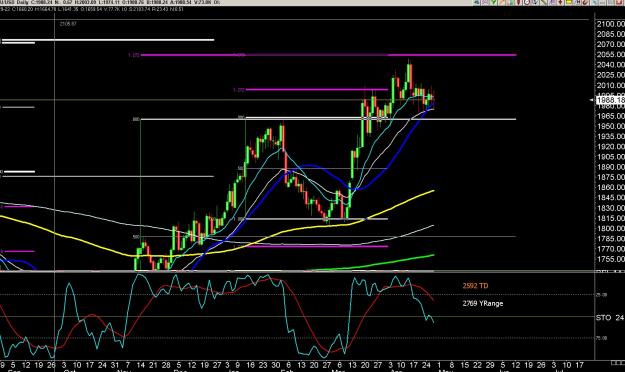Click the dark red down-arrow toolbar icon
The height and width of the screenshot is (372, 625).
[x=560, y=2]
